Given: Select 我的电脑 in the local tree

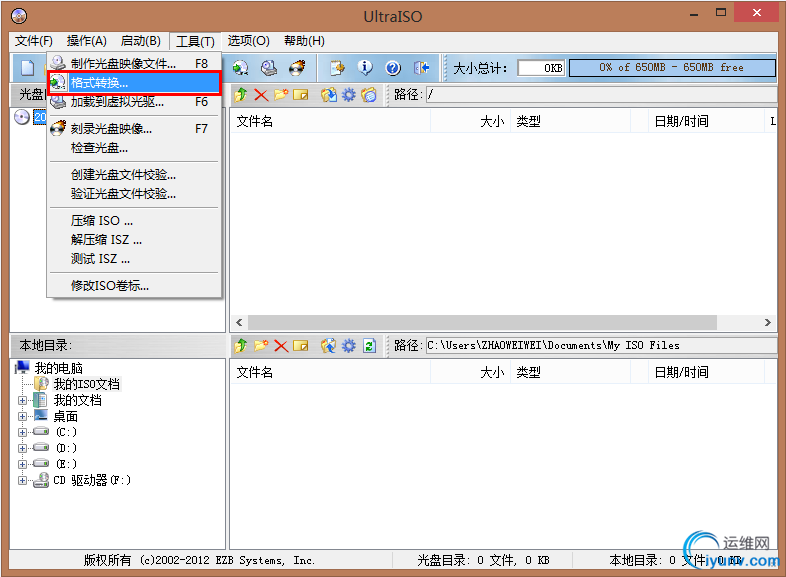Looking at the screenshot, I should [58, 368].
